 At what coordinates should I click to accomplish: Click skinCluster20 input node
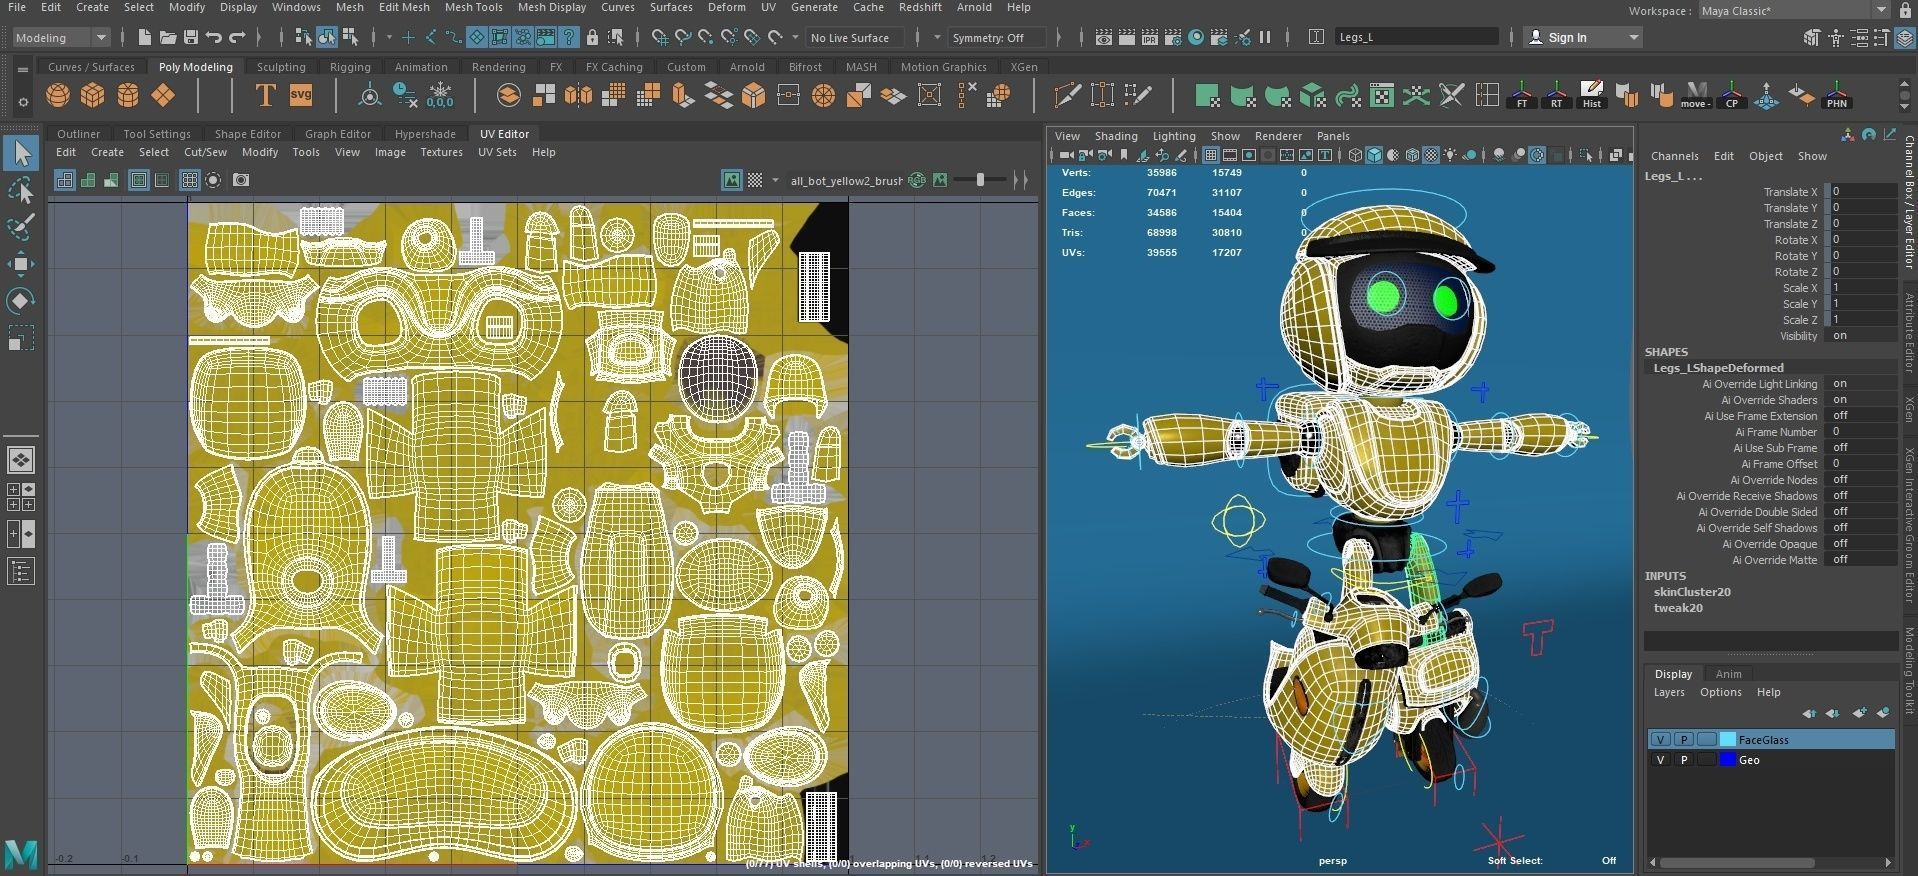click(x=1692, y=592)
